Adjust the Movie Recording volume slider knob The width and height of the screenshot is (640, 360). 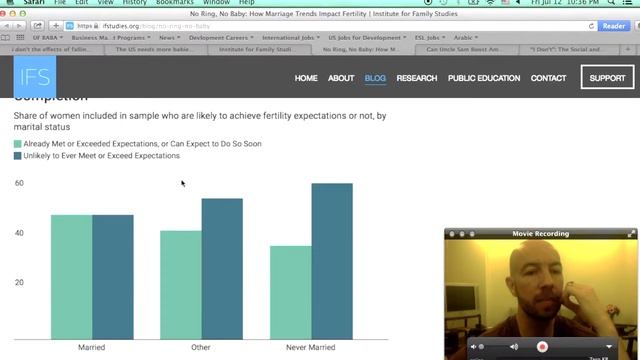point(481,347)
